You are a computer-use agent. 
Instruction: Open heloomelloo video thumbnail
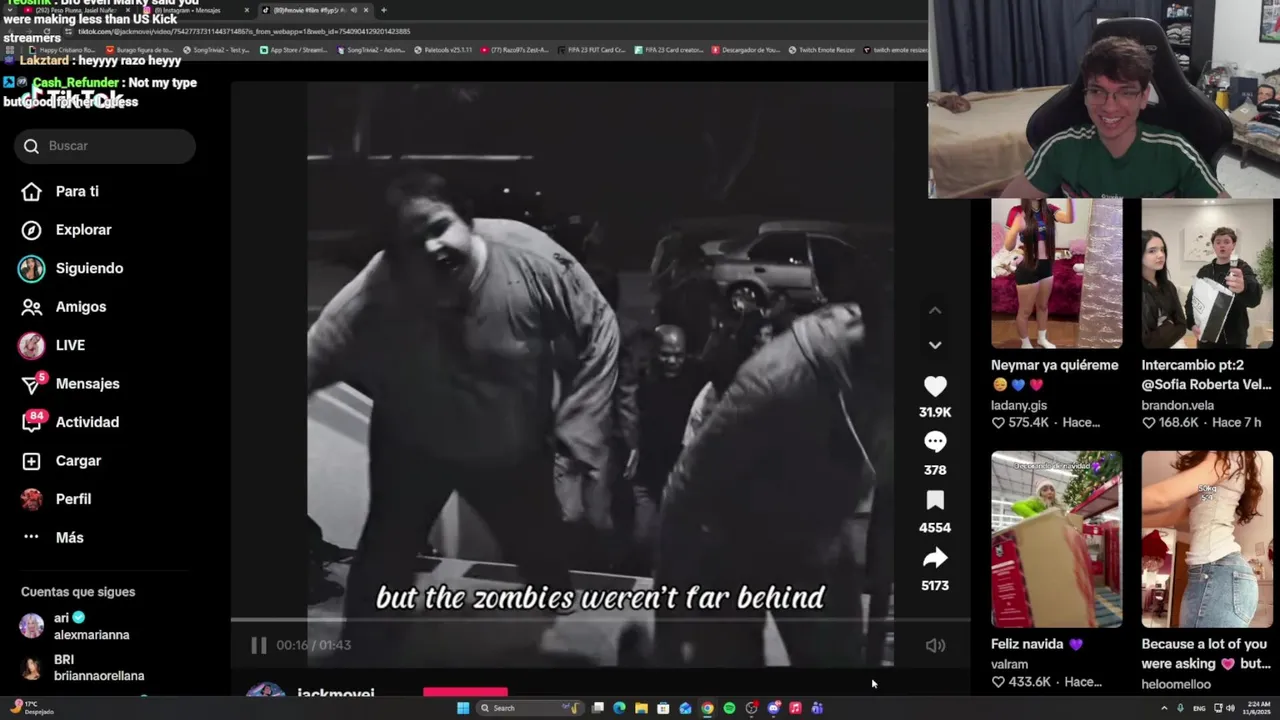point(1207,539)
